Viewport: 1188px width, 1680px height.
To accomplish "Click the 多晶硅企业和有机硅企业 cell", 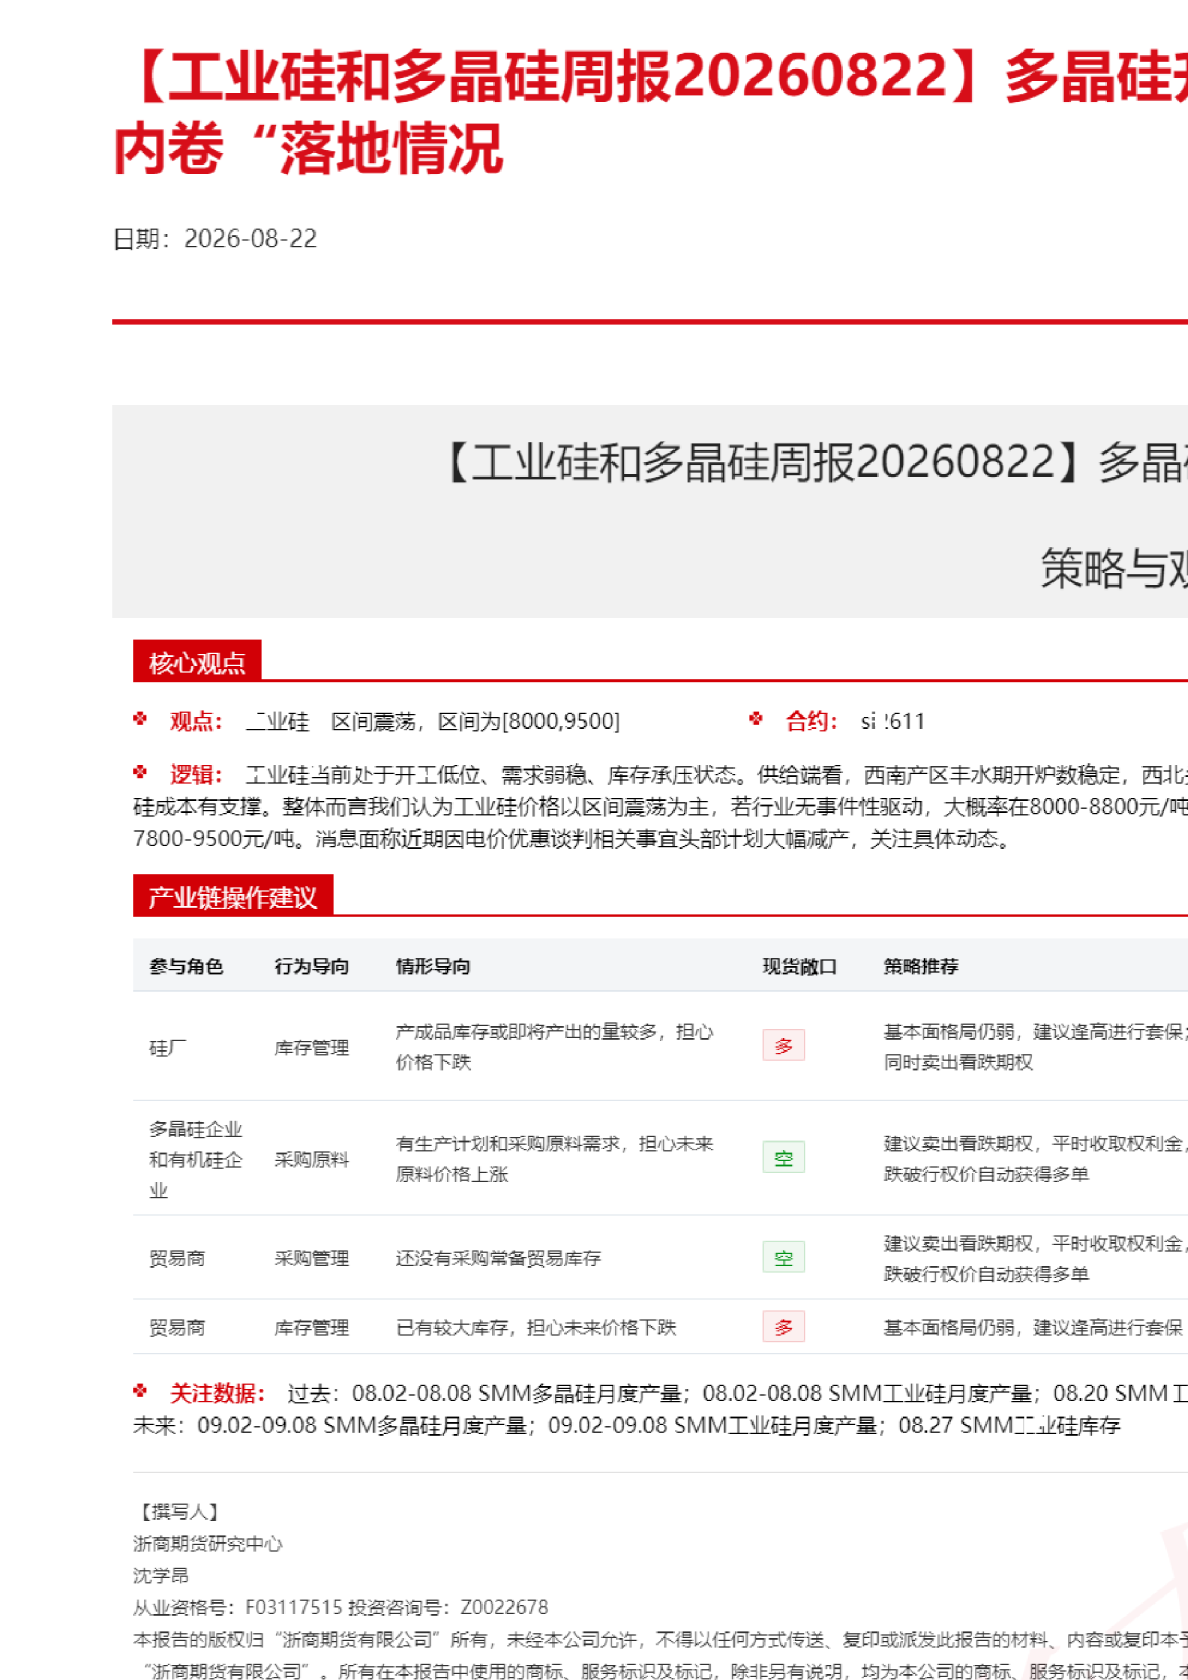I will pos(196,1159).
